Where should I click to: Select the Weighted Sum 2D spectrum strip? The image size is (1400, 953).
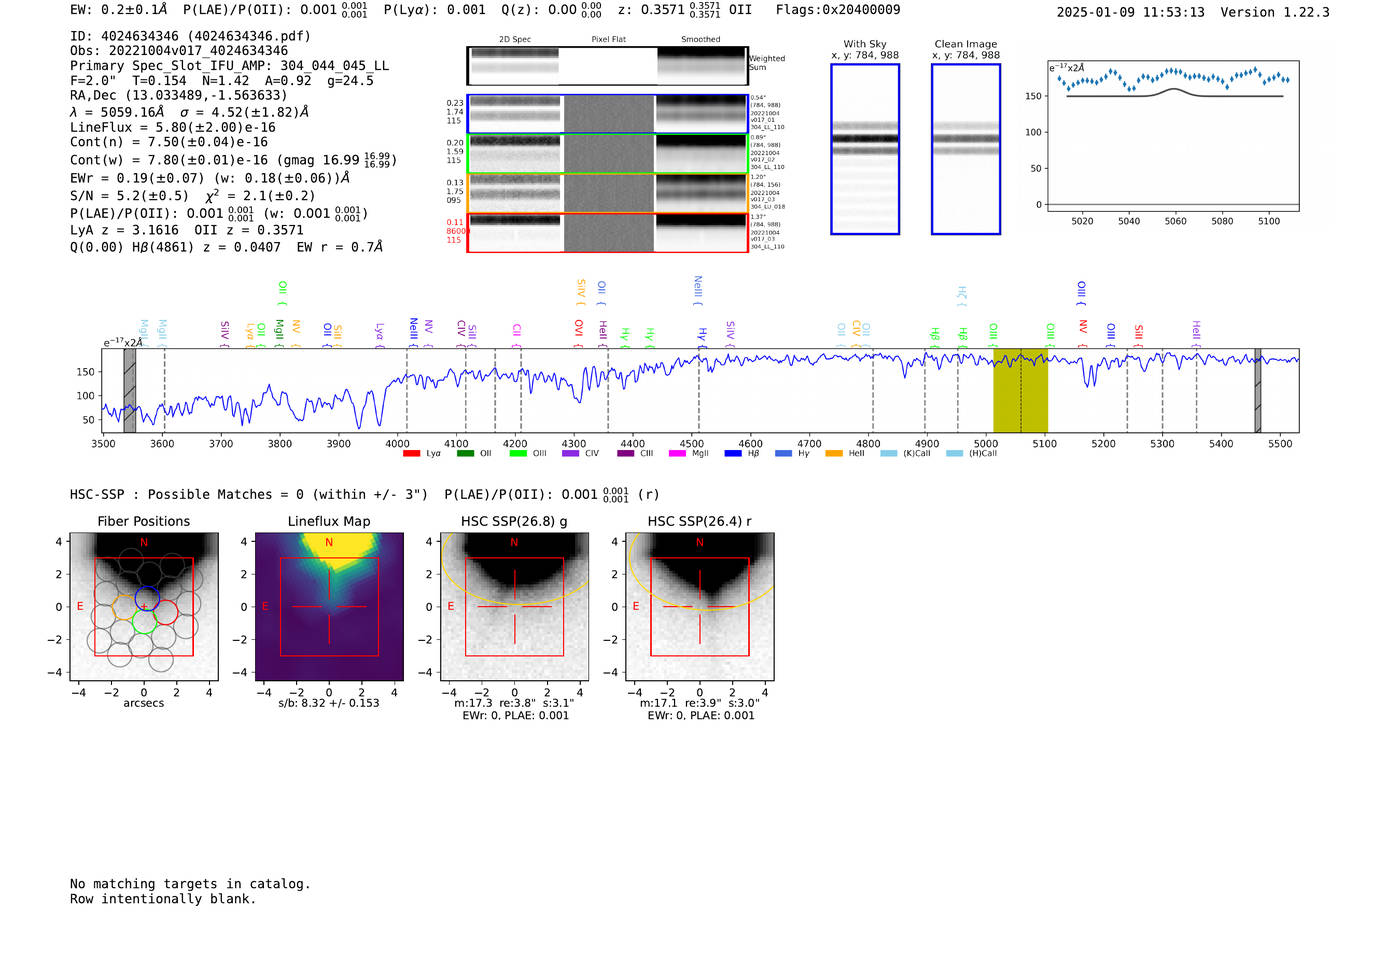click(x=607, y=65)
